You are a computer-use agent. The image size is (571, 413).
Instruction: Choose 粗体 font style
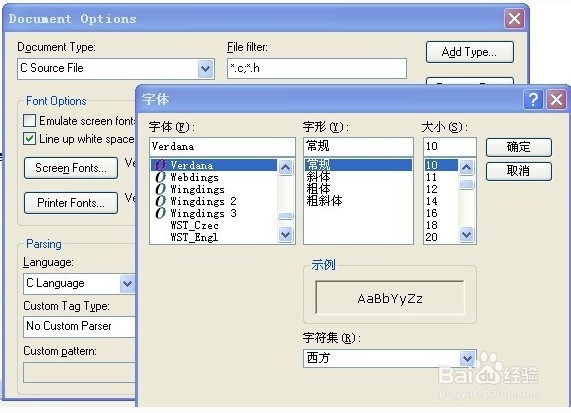(358, 189)
